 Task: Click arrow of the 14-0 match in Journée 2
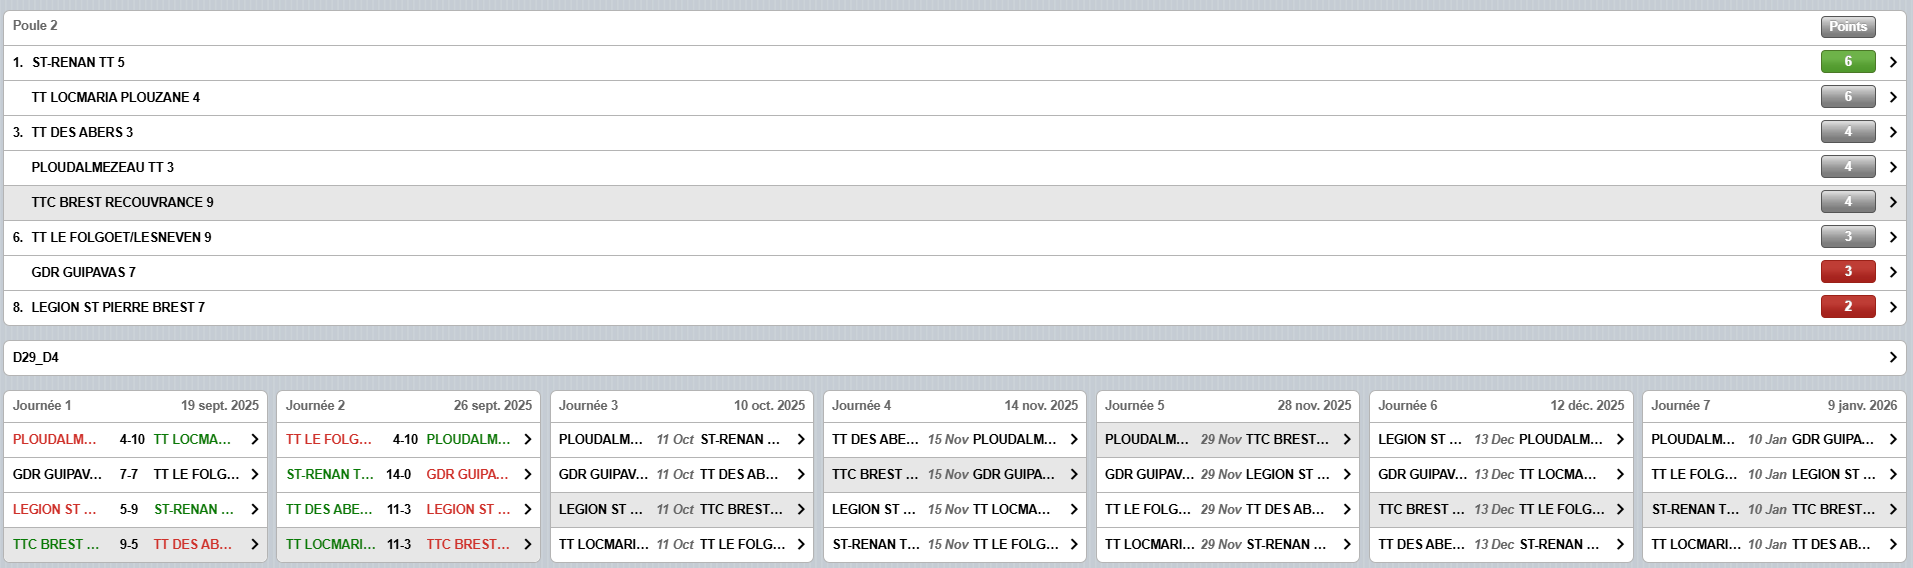click(x=528, y=474)
